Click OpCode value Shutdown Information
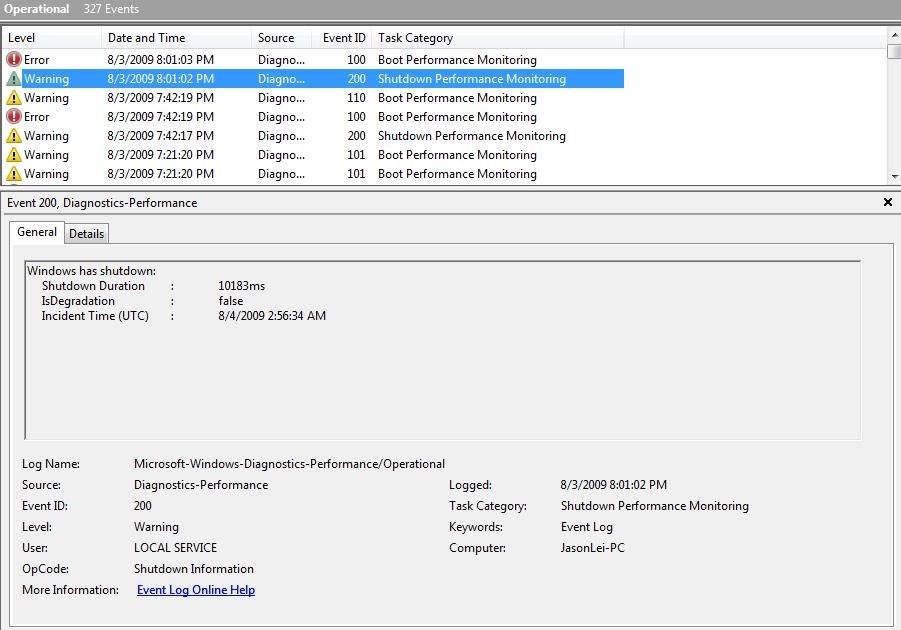Viewport: 901px width, 630px height. point(194,568)
